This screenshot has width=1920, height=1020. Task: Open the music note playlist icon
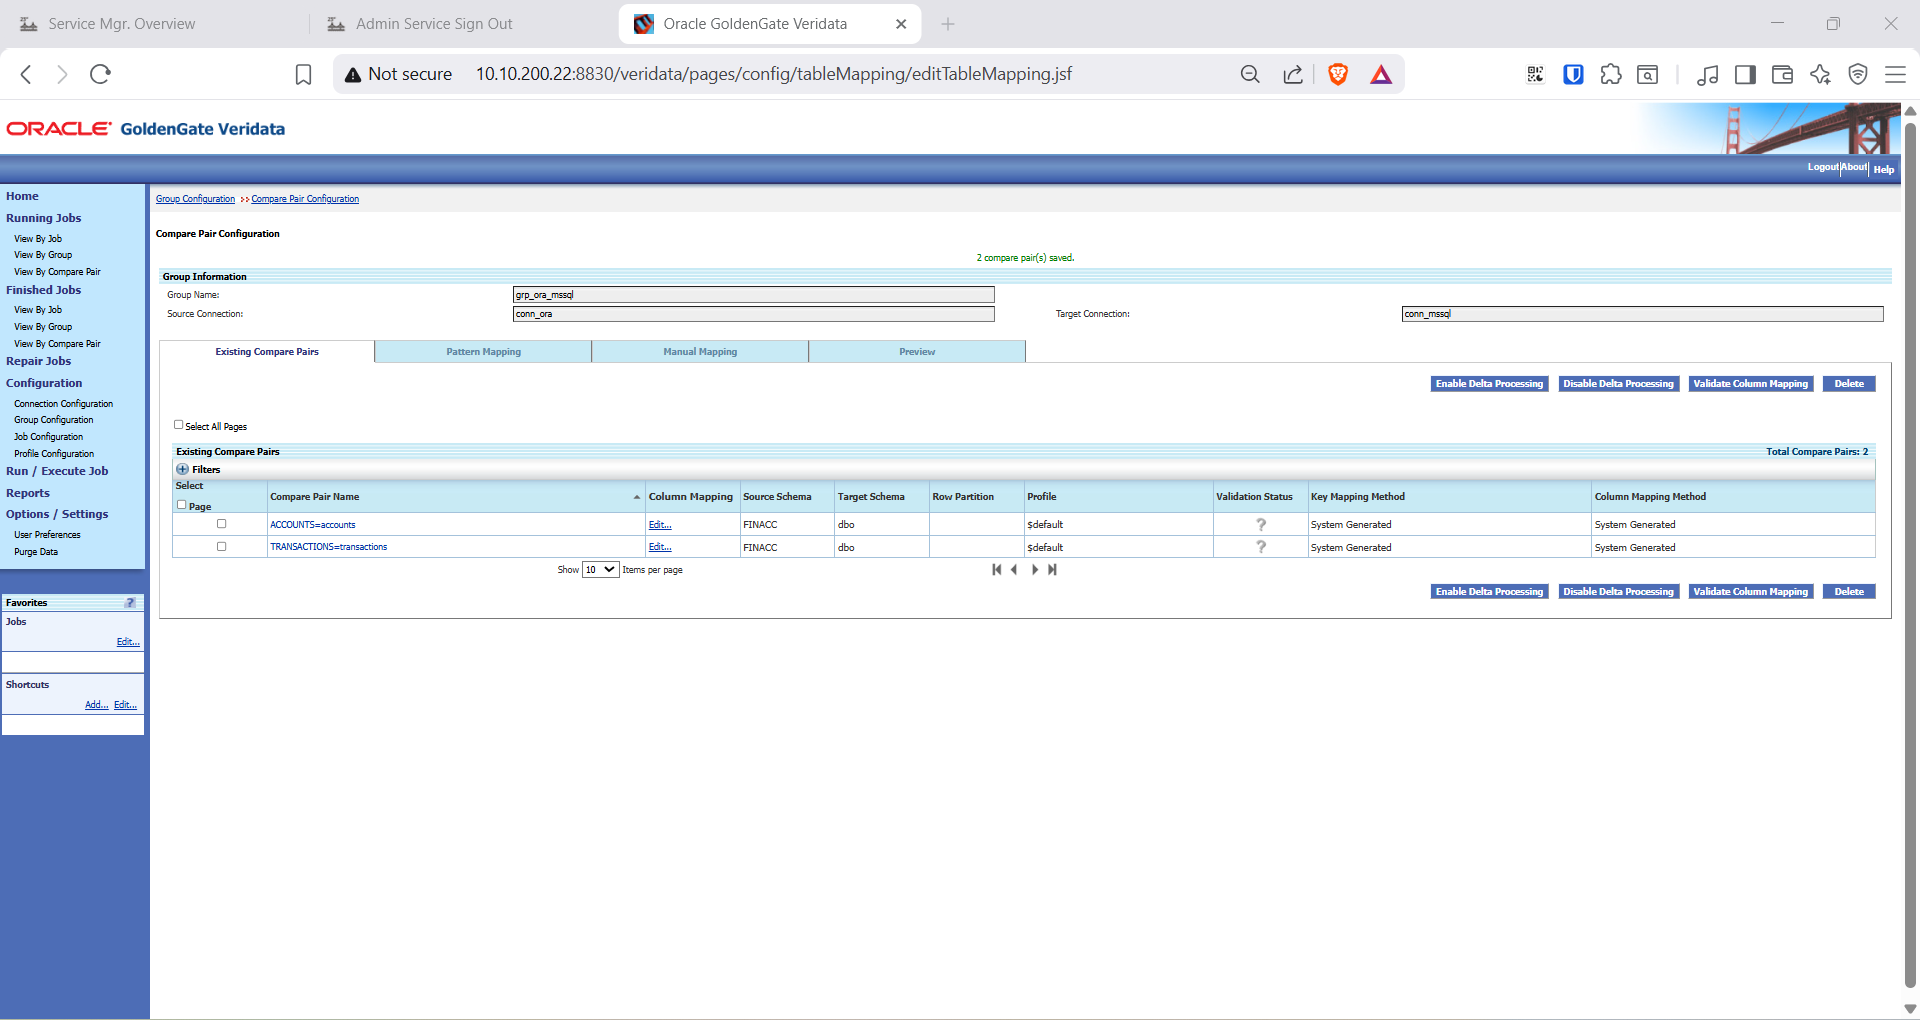(1708, 74)
